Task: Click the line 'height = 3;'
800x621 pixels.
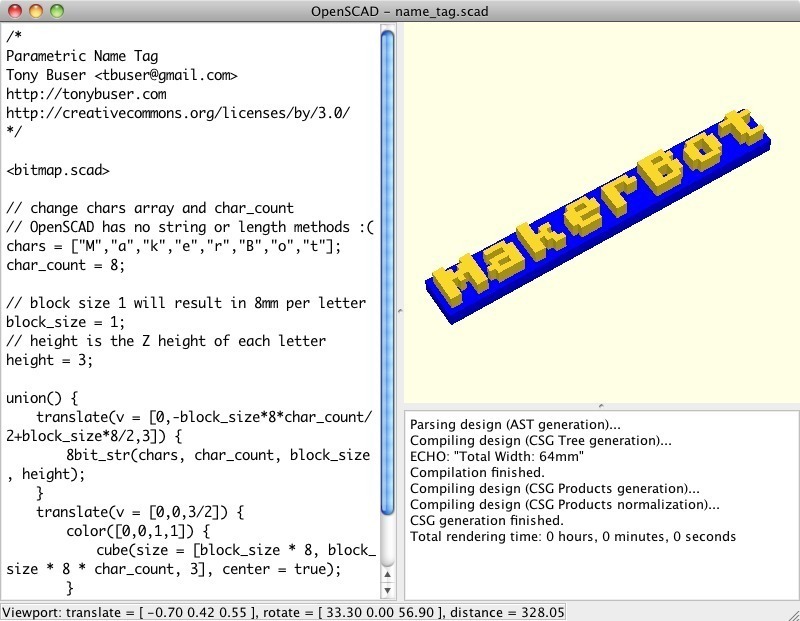Action: click(49, 360)
